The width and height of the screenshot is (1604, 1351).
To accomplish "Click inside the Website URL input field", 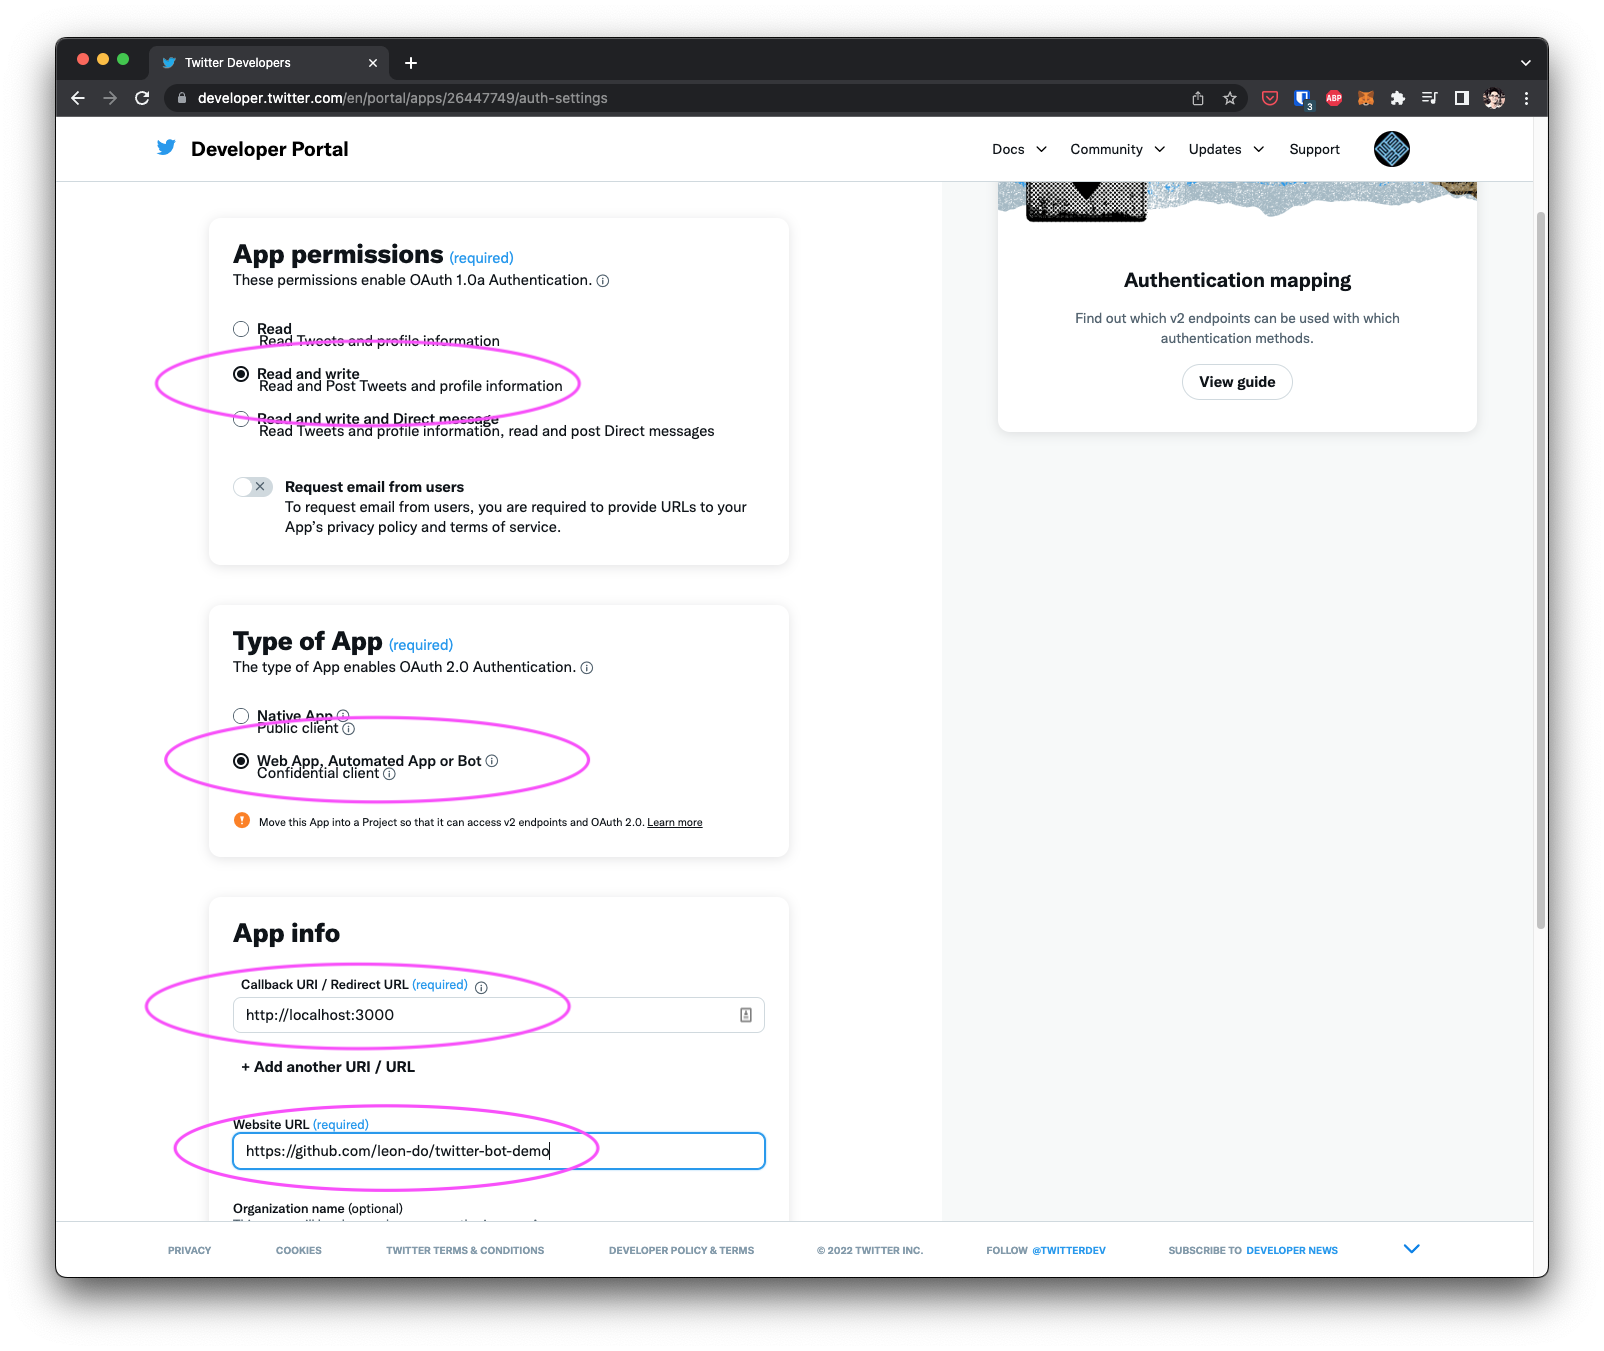I will [498, 1150].
